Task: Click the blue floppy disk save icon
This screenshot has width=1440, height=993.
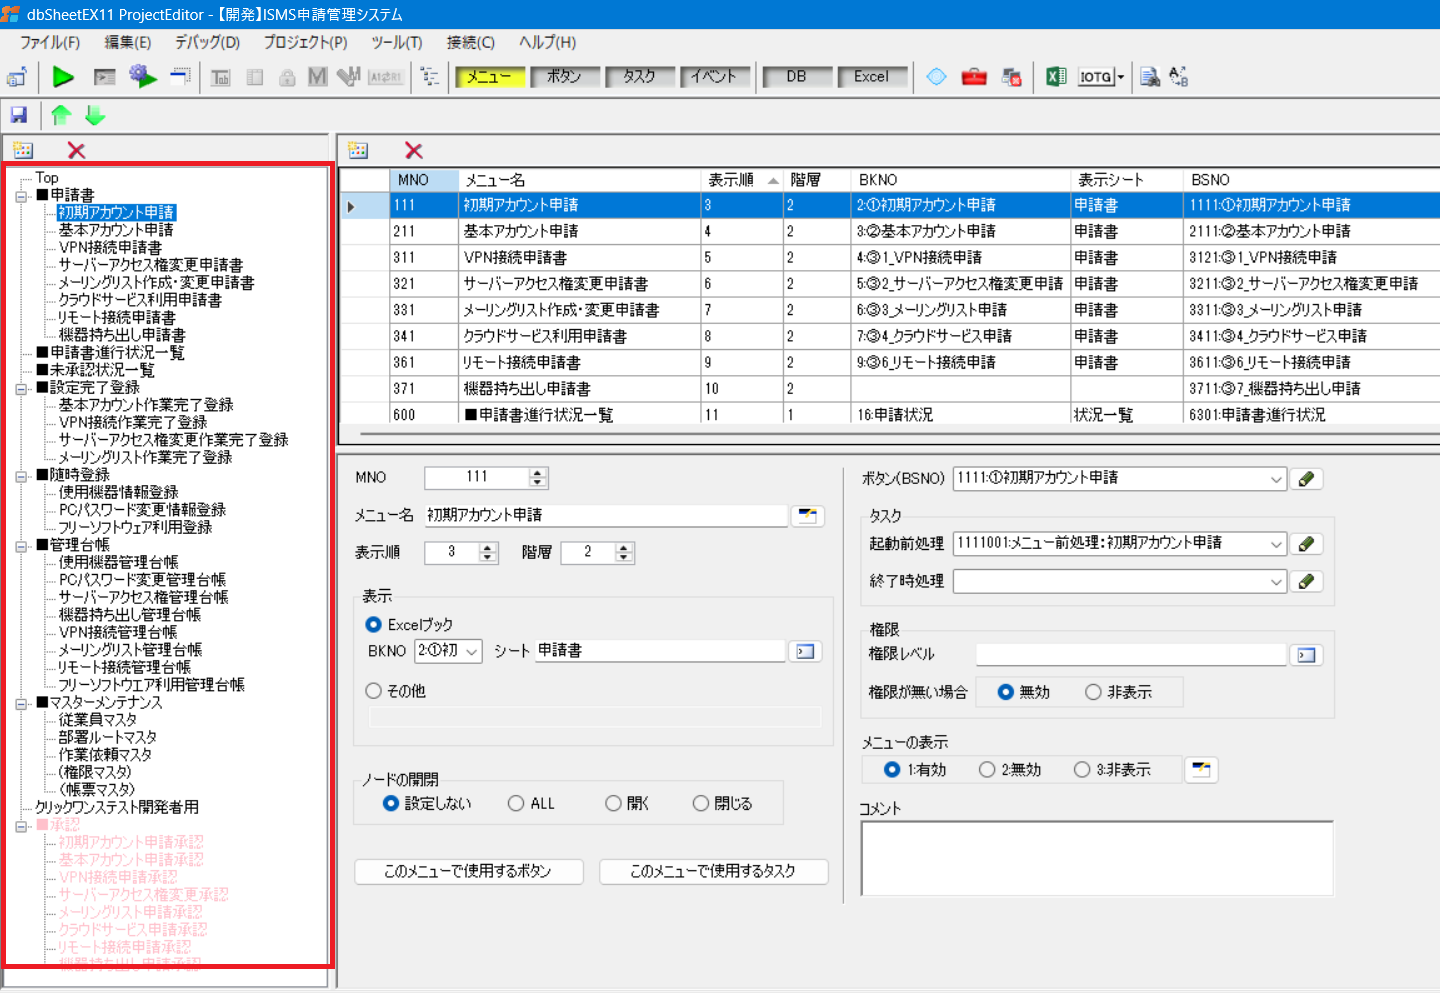Action: (x=19, y=115)
